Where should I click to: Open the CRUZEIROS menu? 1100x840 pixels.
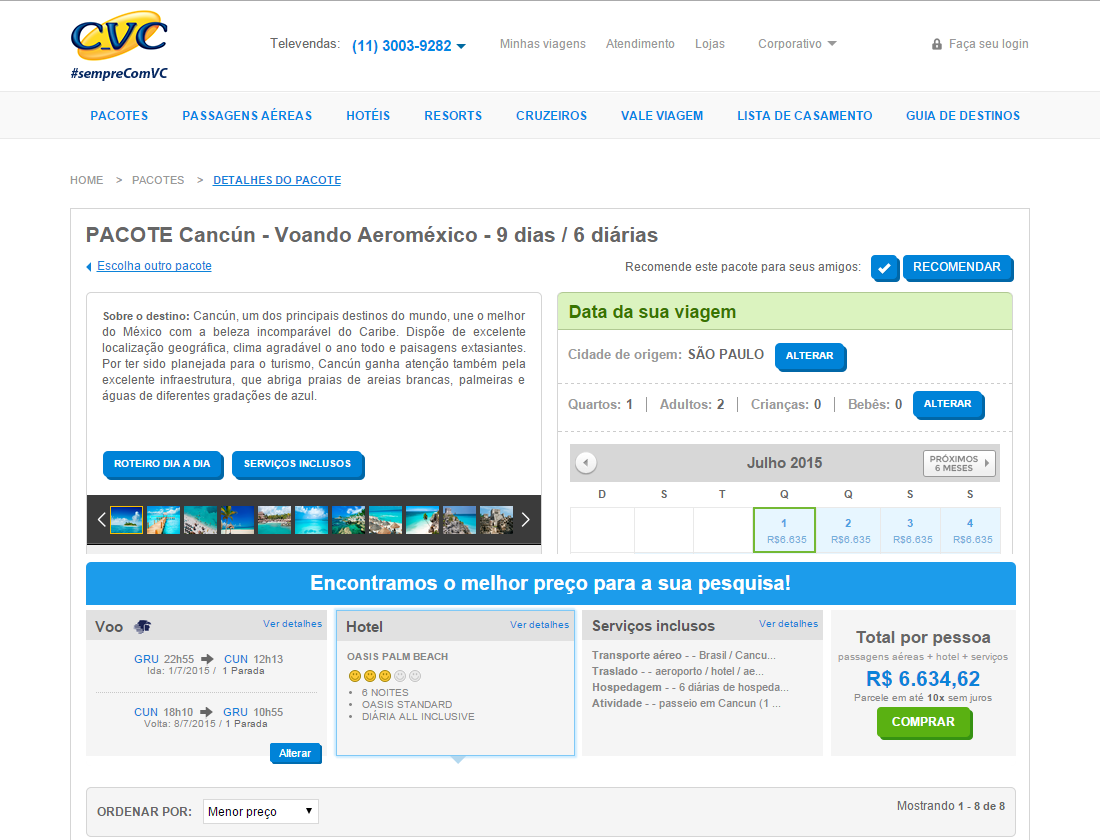pyautogui.click(x=551, y=116)
